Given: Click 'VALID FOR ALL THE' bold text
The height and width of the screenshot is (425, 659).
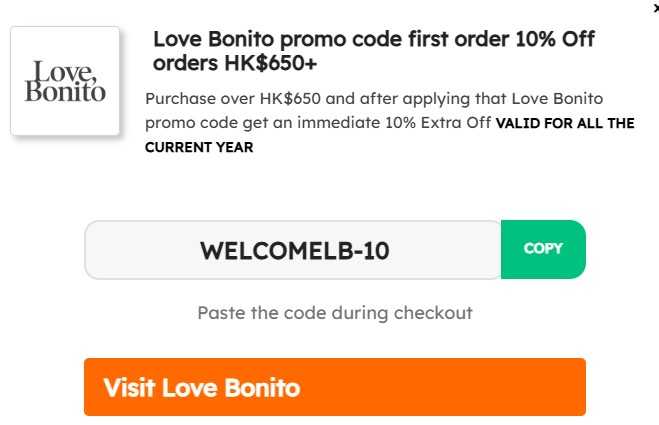Looking at the screenshot, I should (x=565, y=124).
